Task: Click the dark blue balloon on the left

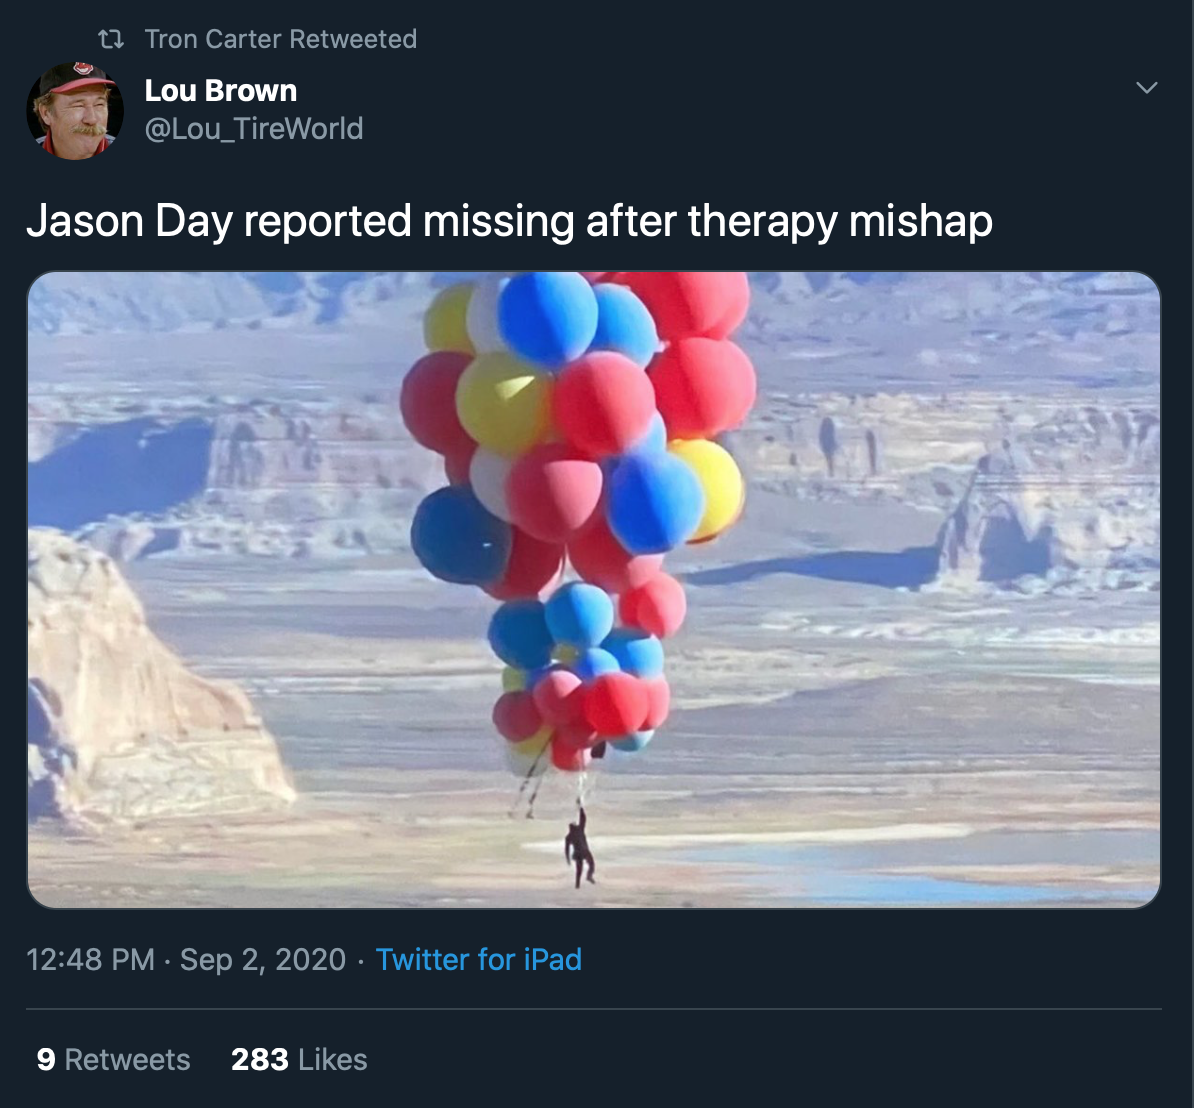Action: 459,535
